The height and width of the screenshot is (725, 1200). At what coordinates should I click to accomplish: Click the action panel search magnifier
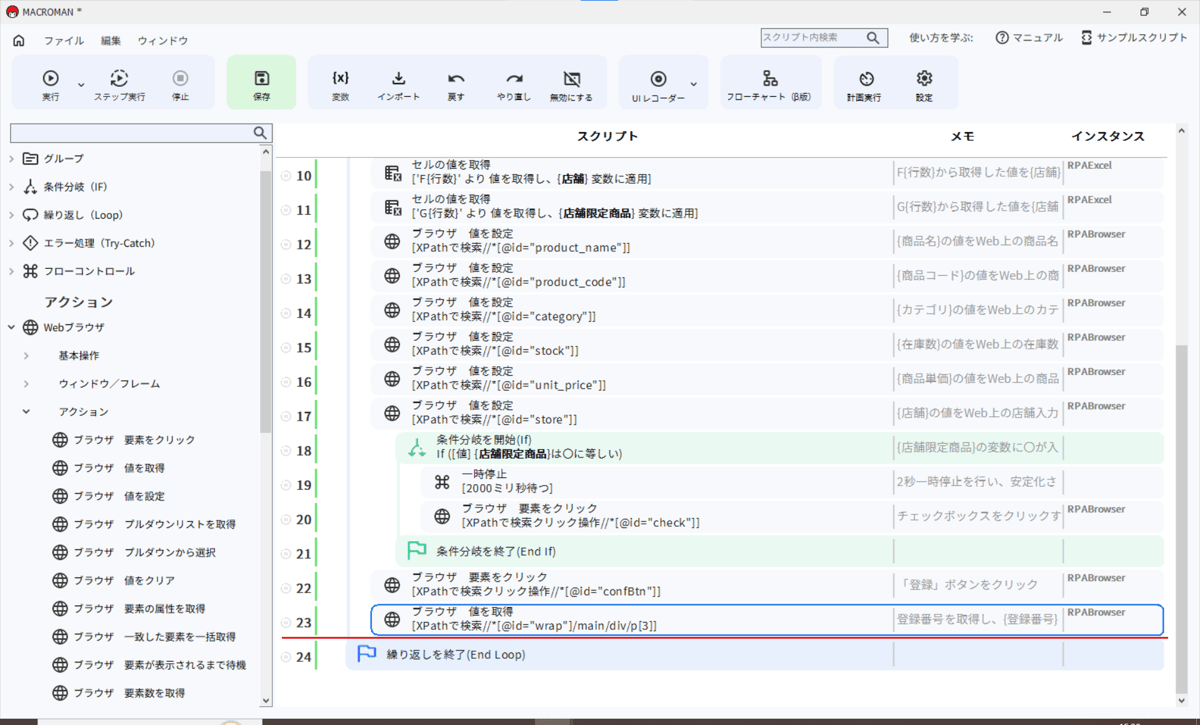(260, 132)
